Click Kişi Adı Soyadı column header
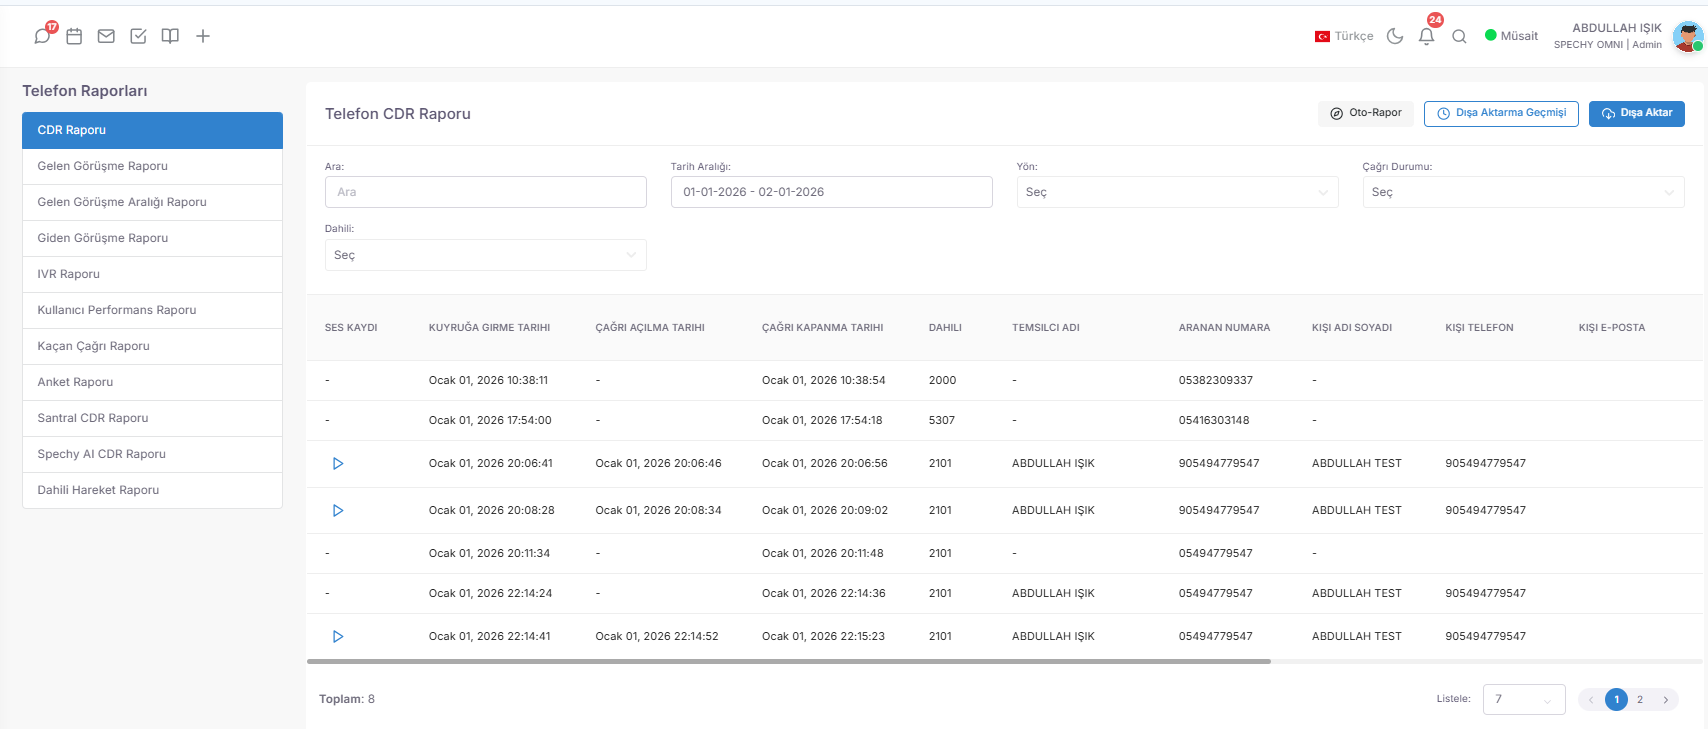1708x729 pixels. point(1352,328)
